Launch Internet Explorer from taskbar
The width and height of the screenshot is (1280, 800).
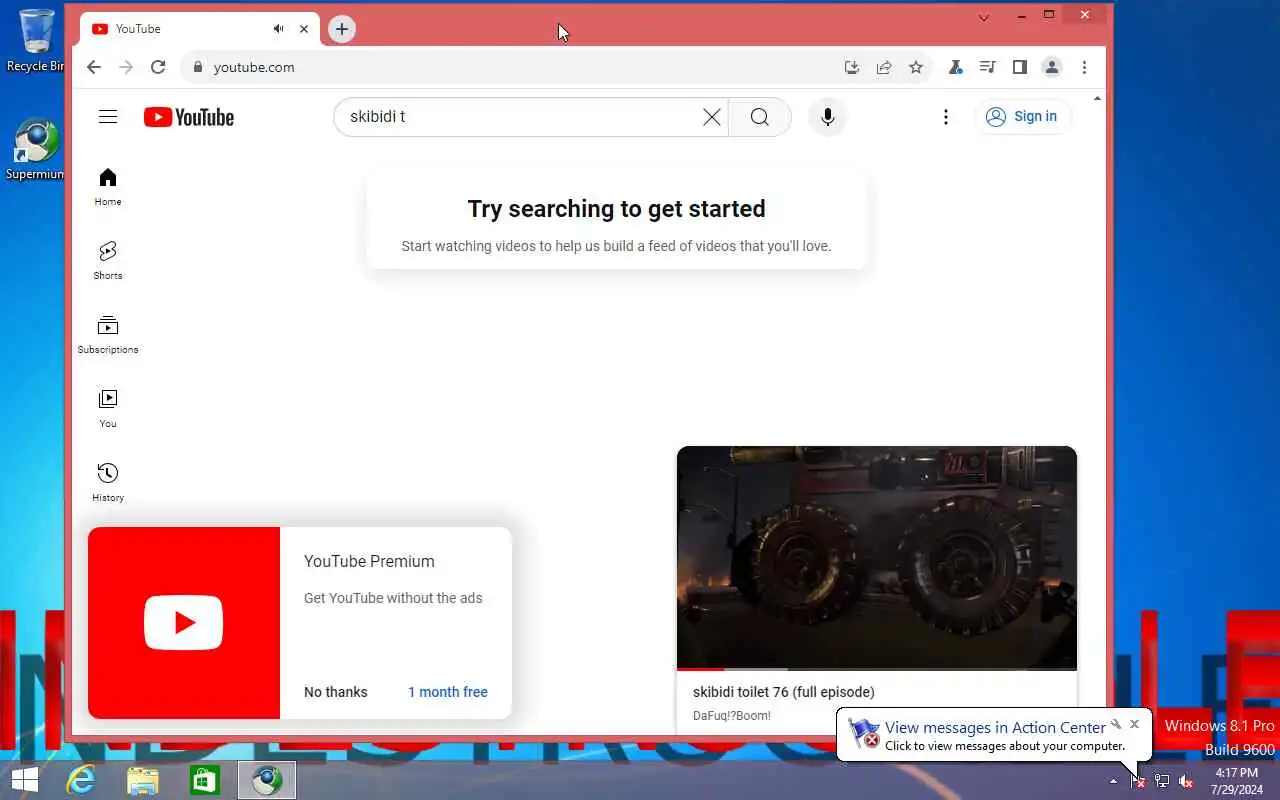pyautogui.click(x=80, y=780)
